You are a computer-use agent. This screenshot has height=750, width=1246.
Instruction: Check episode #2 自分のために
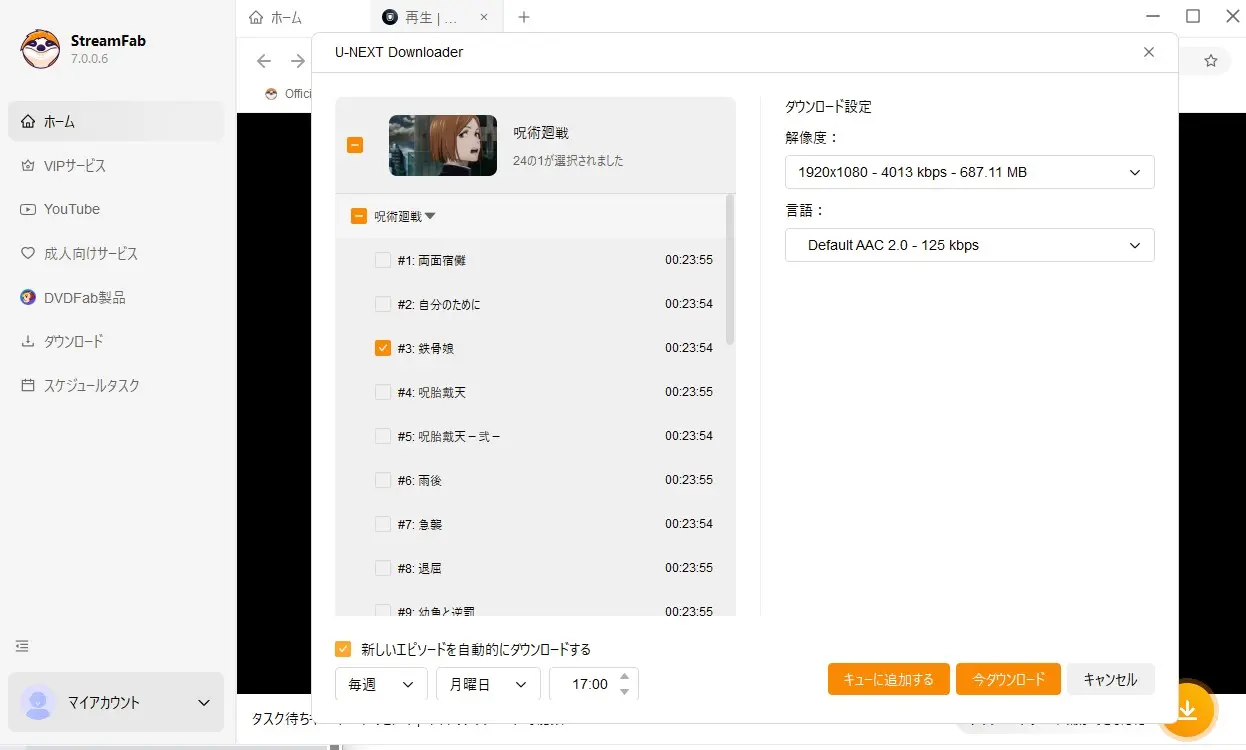point(383,304)
